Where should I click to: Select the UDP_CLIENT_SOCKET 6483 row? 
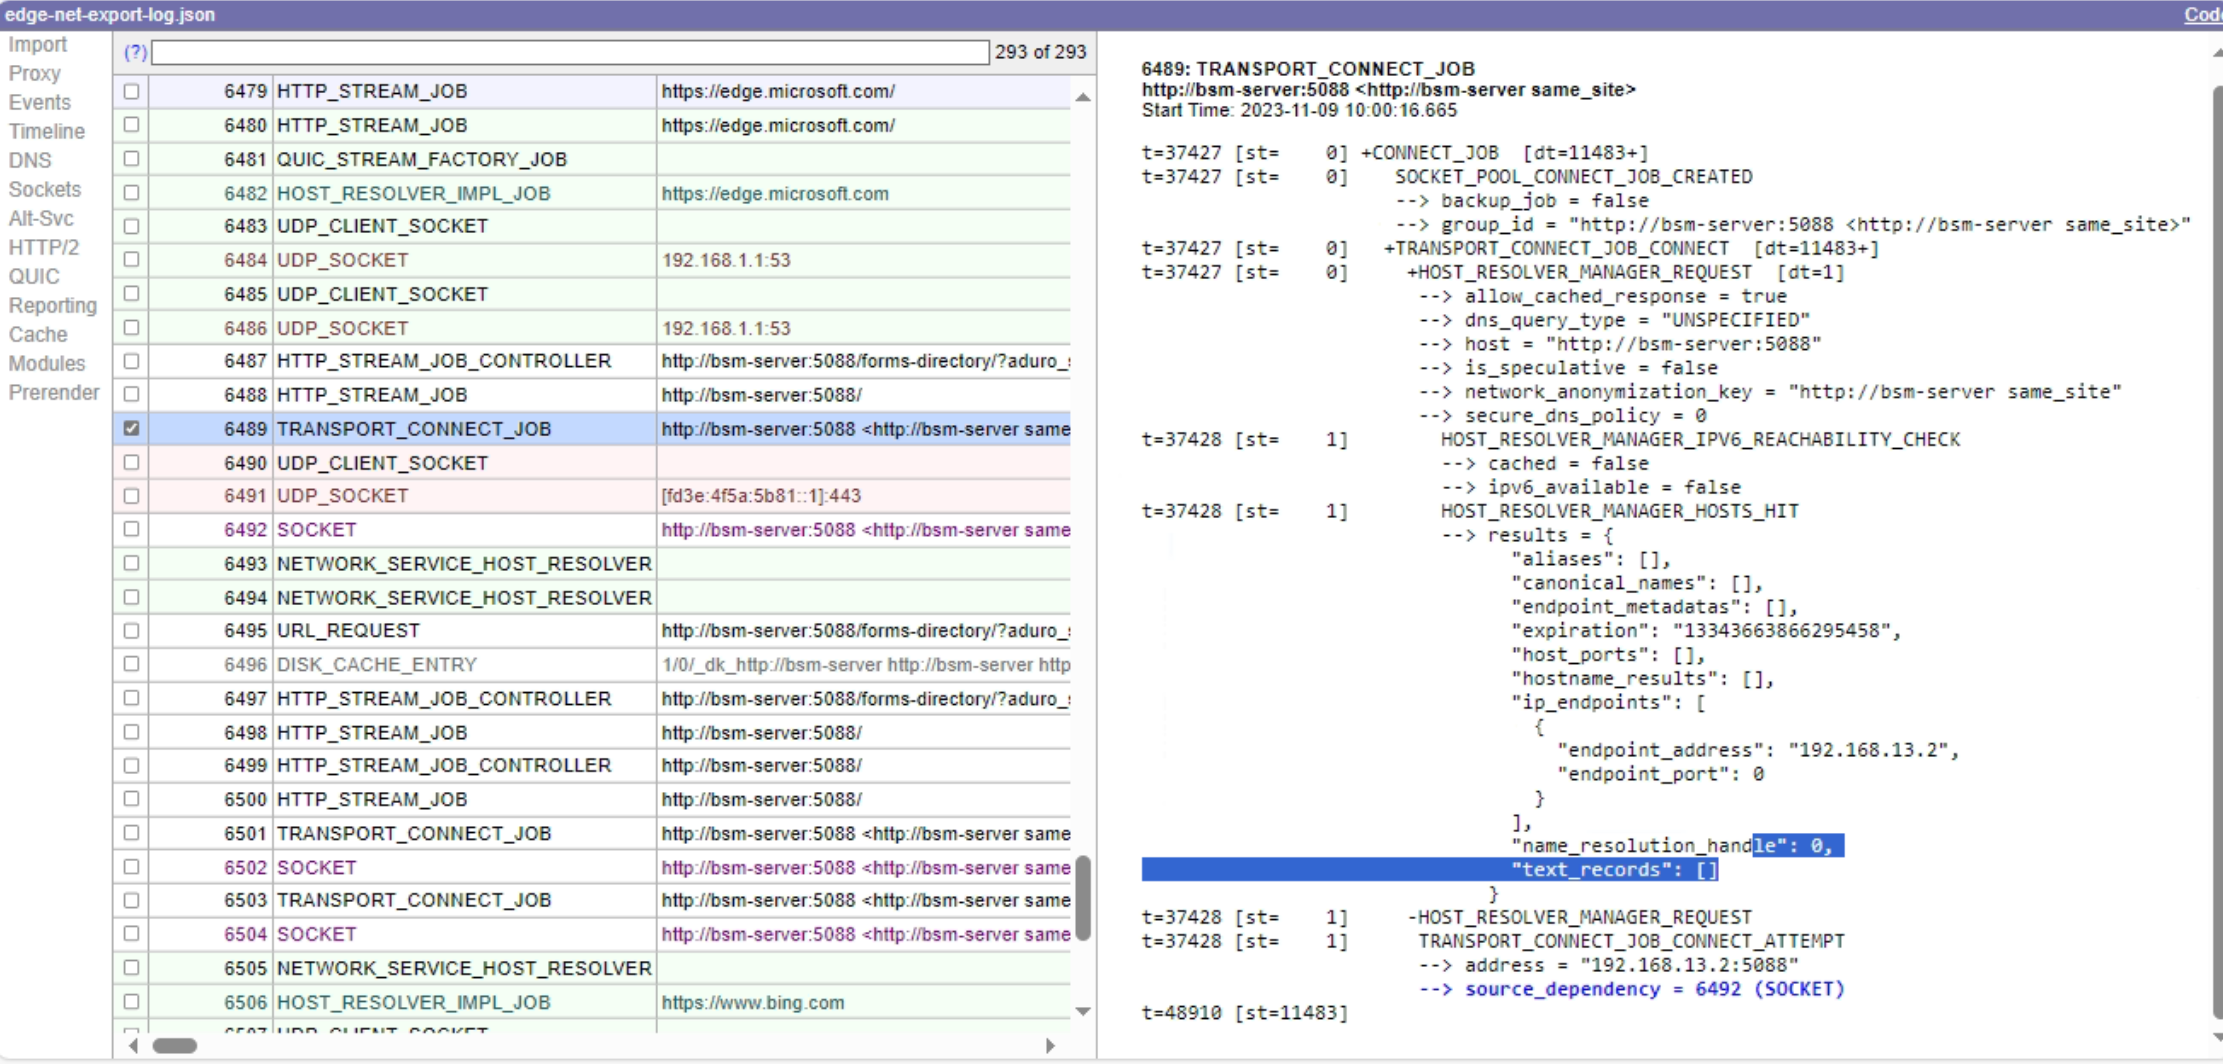tap(592, 226)
